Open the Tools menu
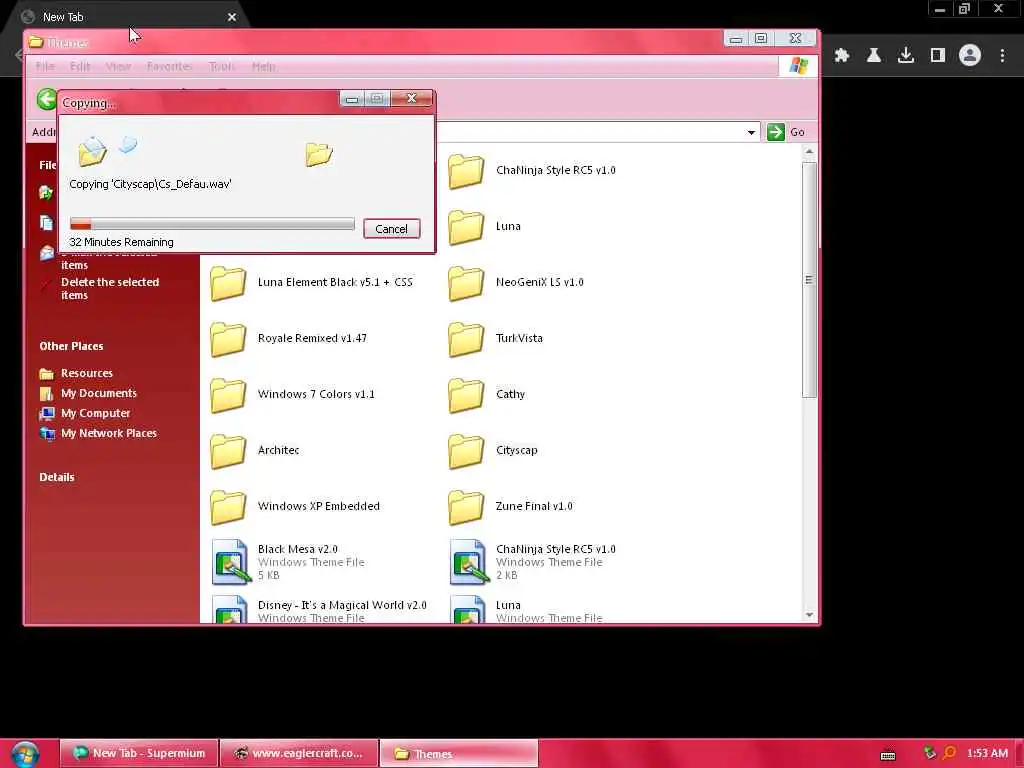Screen dimensions: 1024x768 click(x=221, y=66)
